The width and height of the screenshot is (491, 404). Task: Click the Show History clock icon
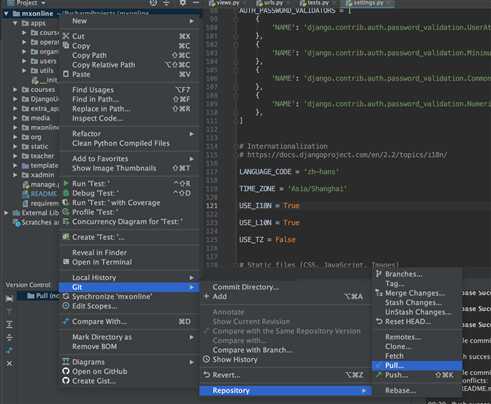tap(207, 359)
